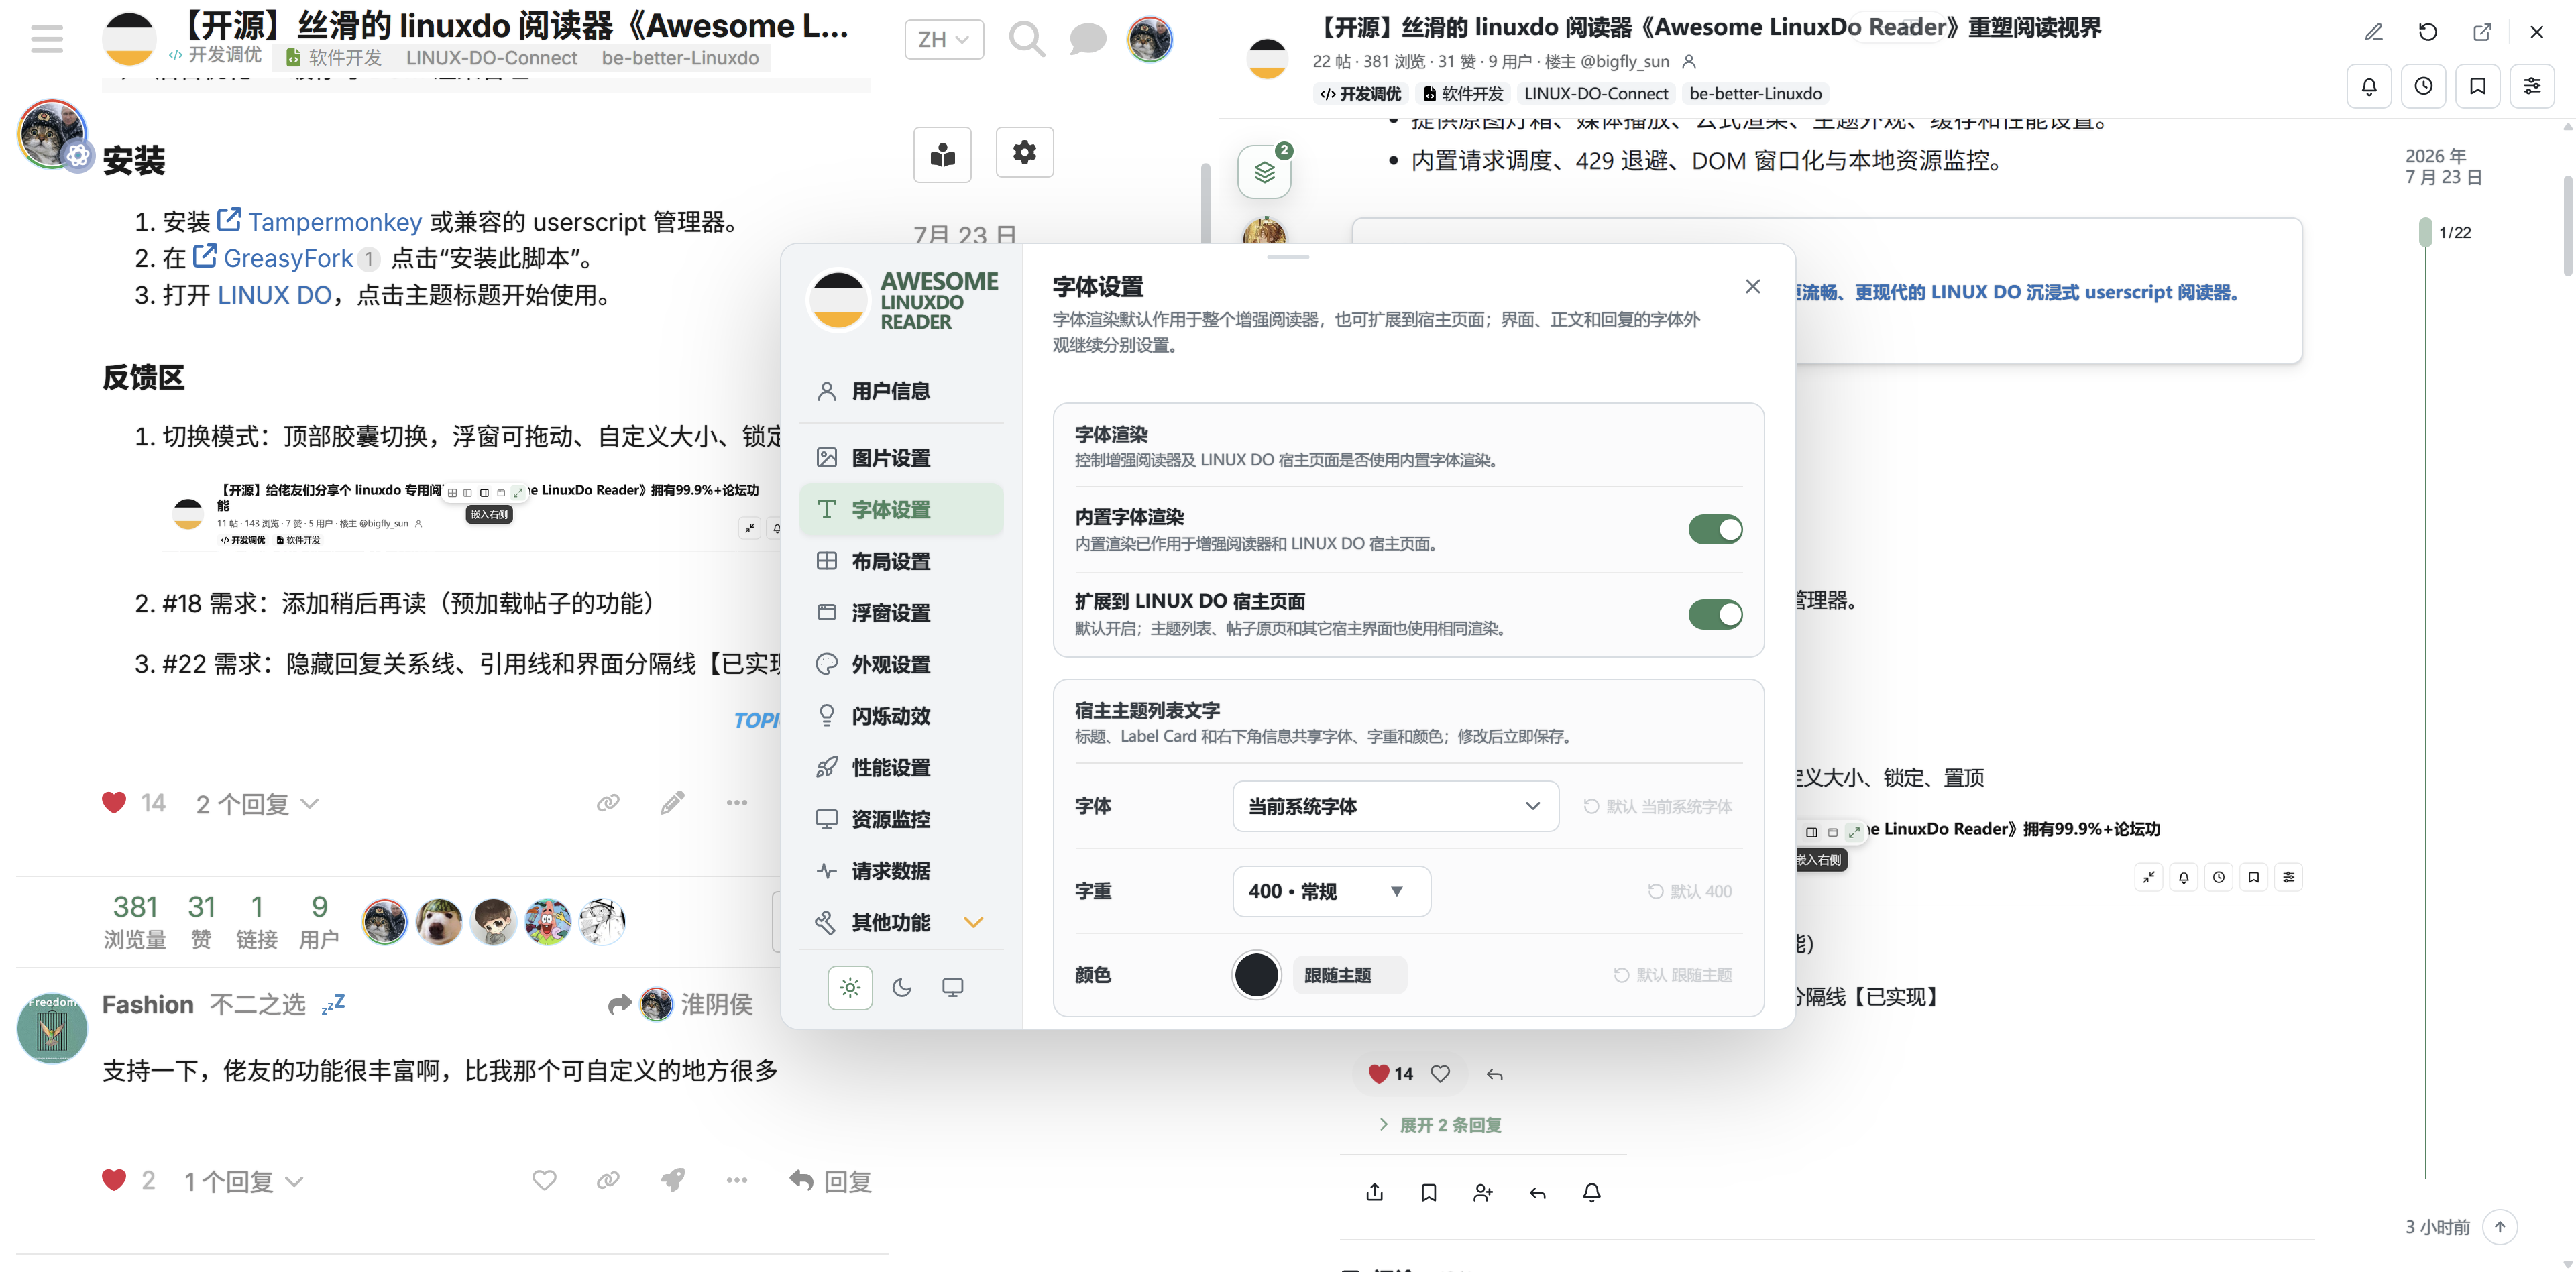The image size is (2576, 1272).
Task: Toggle the 扩展到 LINUX DO 宿主页面 switch
Action: 1715,614
